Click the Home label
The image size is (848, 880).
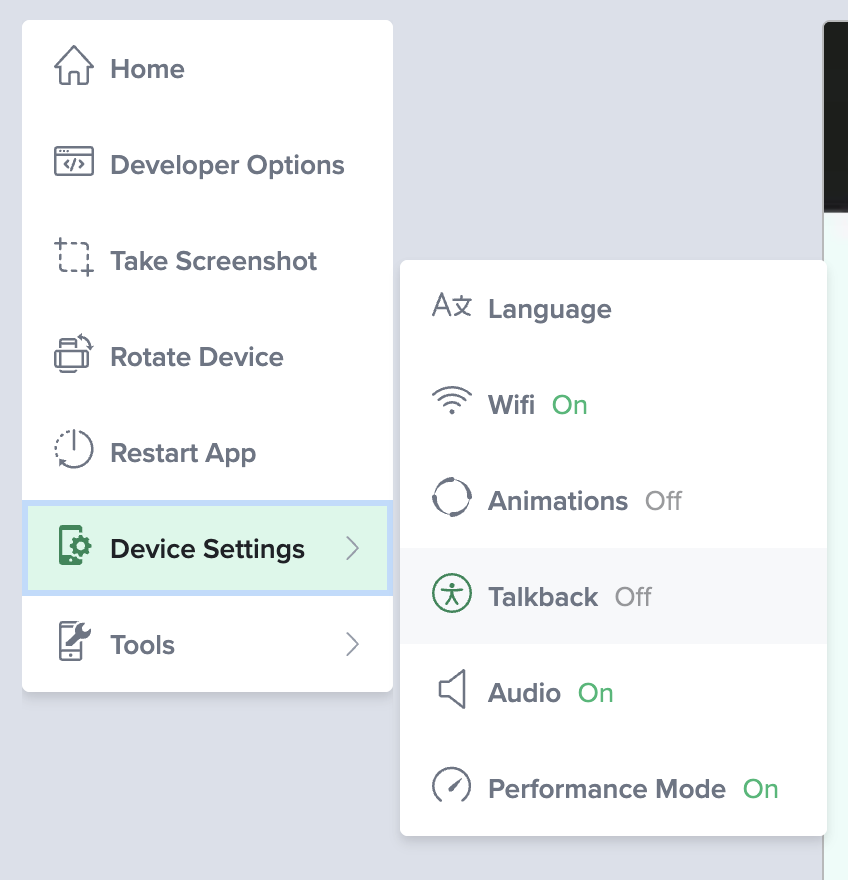coord(147,69)
